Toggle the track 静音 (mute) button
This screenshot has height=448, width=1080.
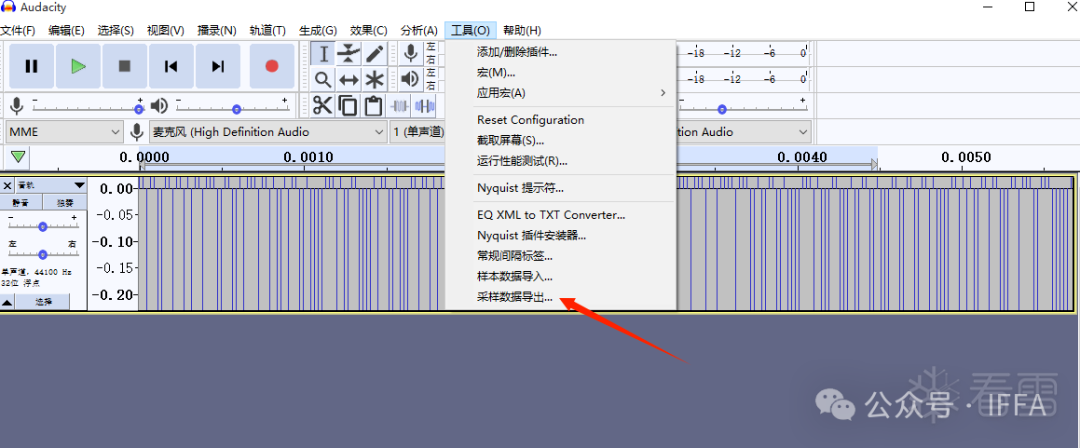pyautogui.click(x=21, y=203)
